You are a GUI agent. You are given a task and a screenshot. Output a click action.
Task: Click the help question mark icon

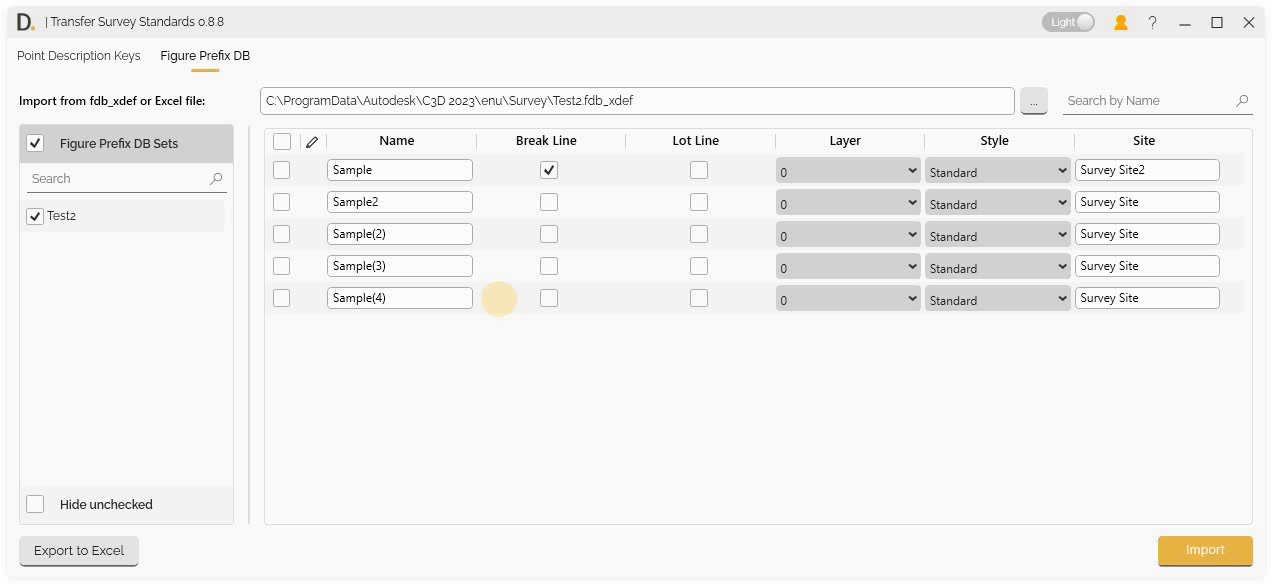click(x=1152, y=21)
